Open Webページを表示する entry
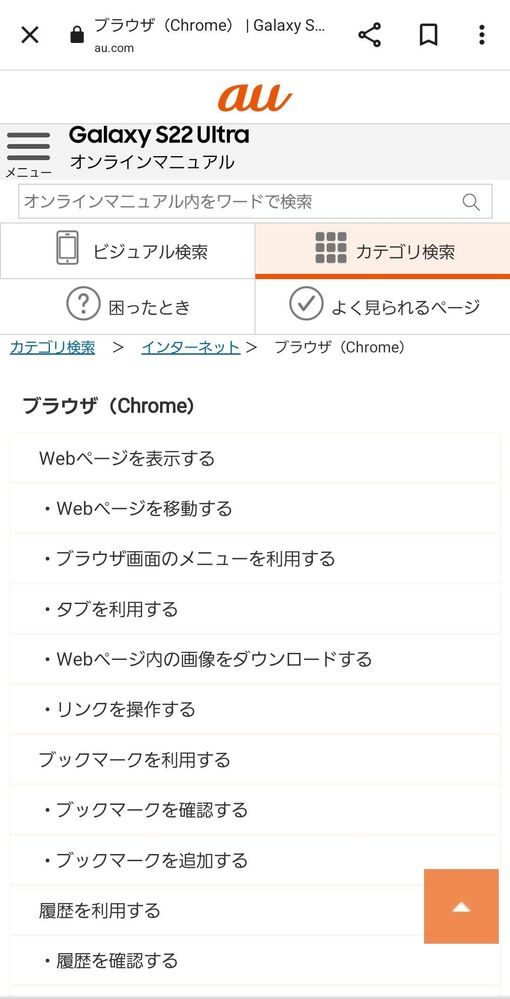The width and height of the screenshot is (510, 999). (255, 458)
